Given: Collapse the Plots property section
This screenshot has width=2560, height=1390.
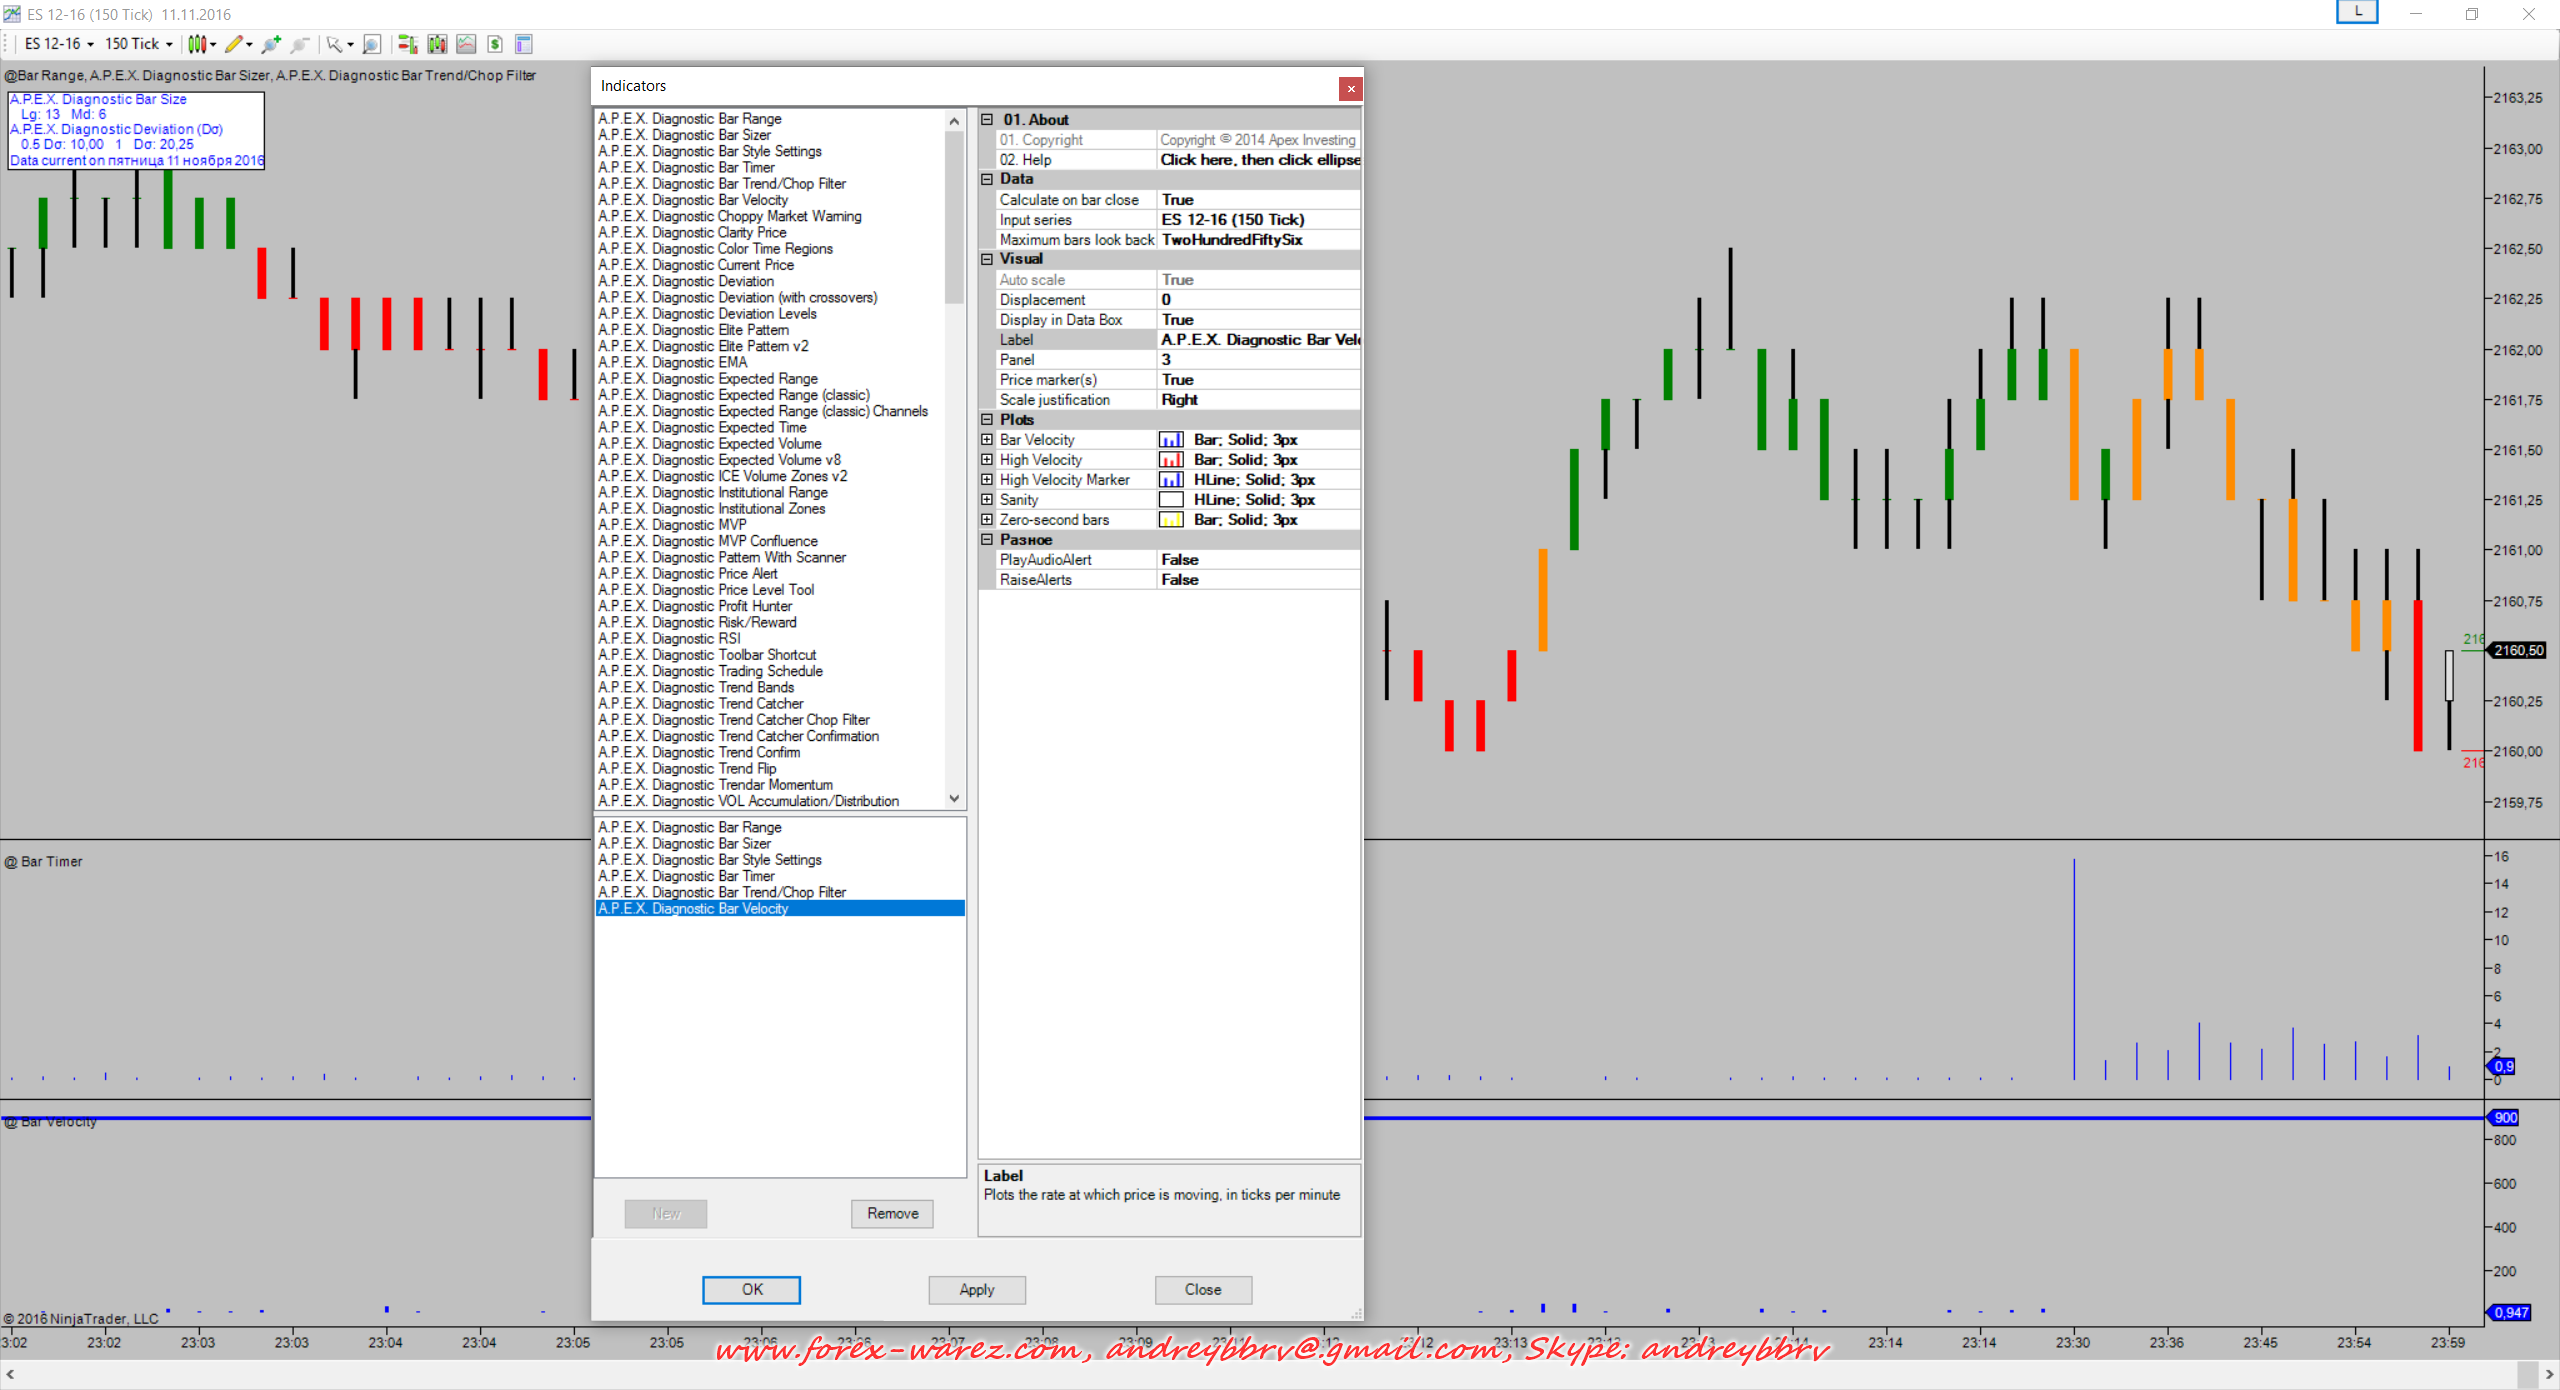Looking at the screenshot, I should [987, 420].
